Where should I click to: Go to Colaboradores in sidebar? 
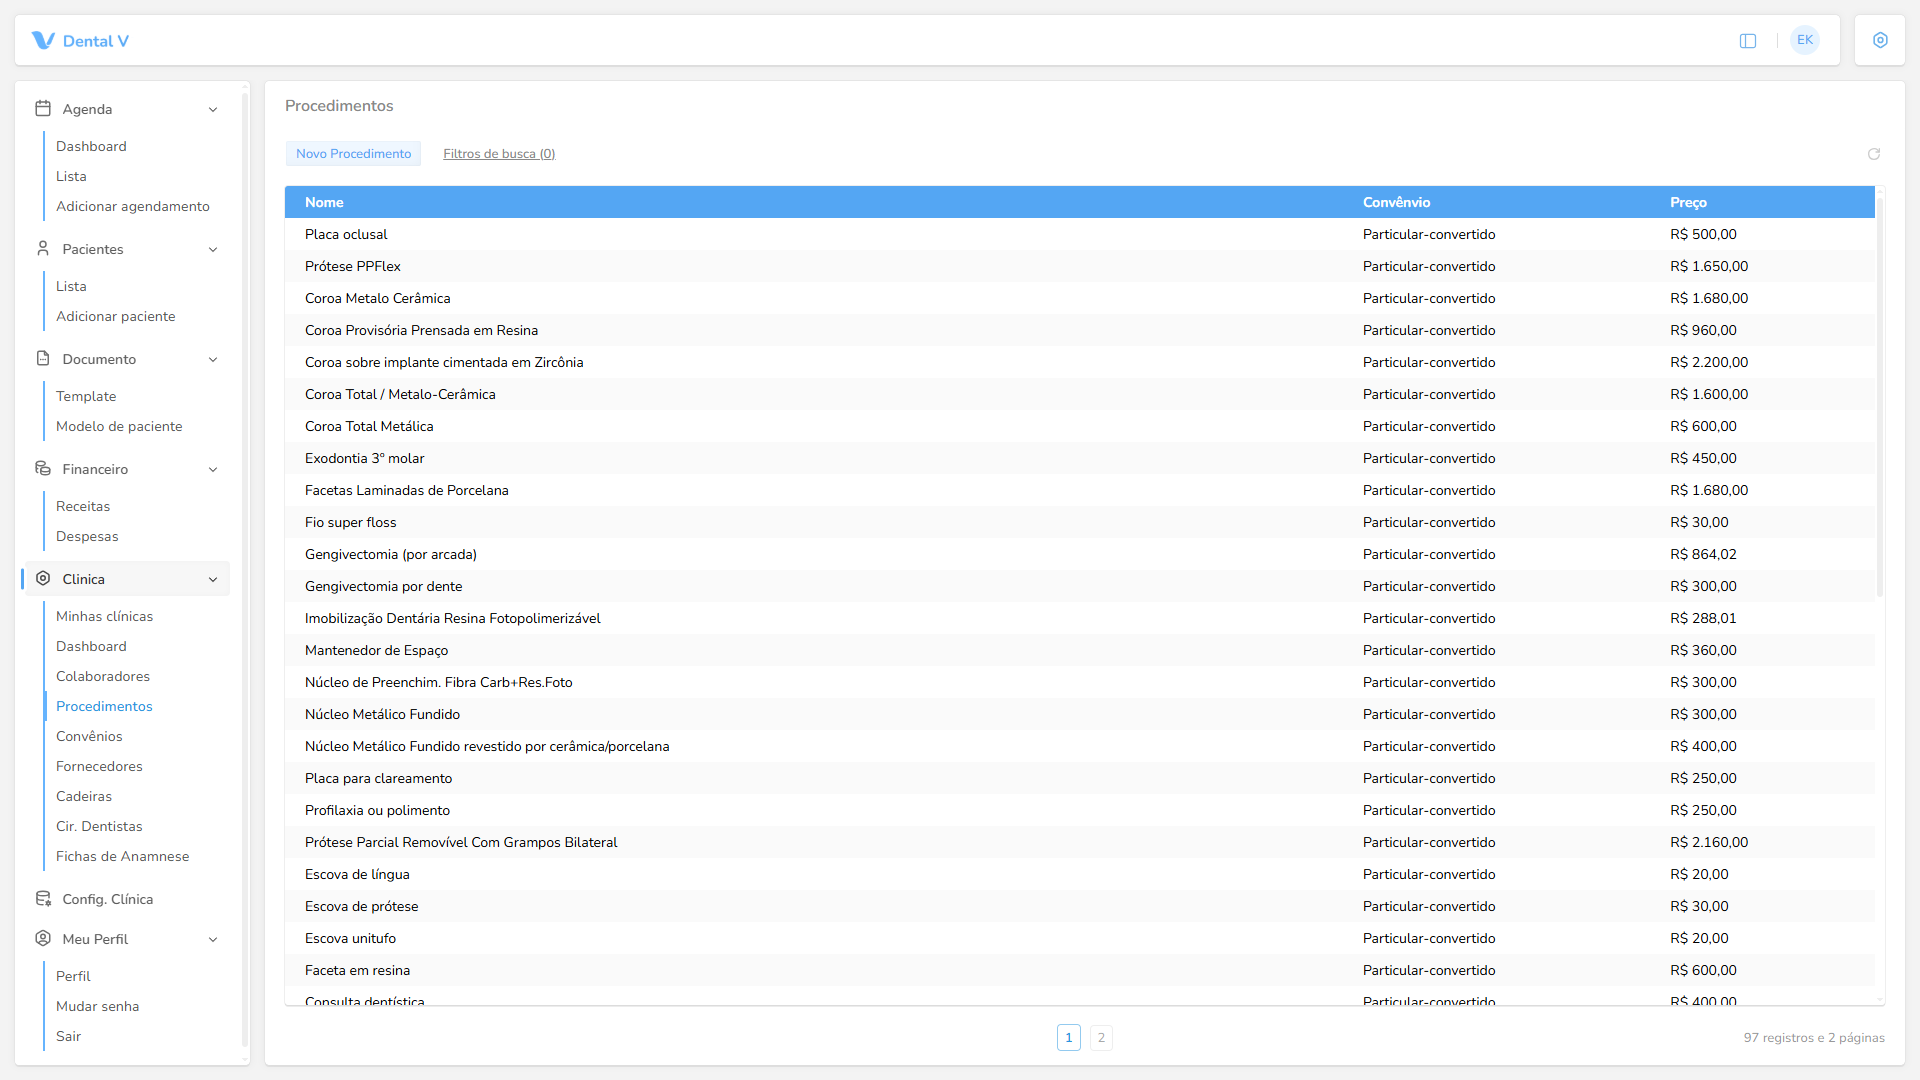click(x=103, y=676)
